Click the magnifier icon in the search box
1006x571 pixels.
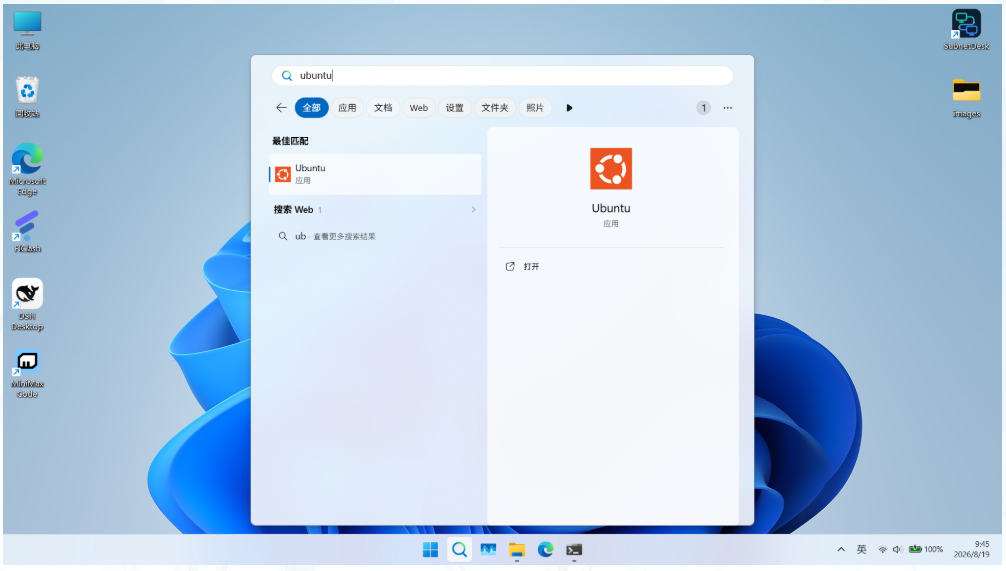click(x=287, y=76)
